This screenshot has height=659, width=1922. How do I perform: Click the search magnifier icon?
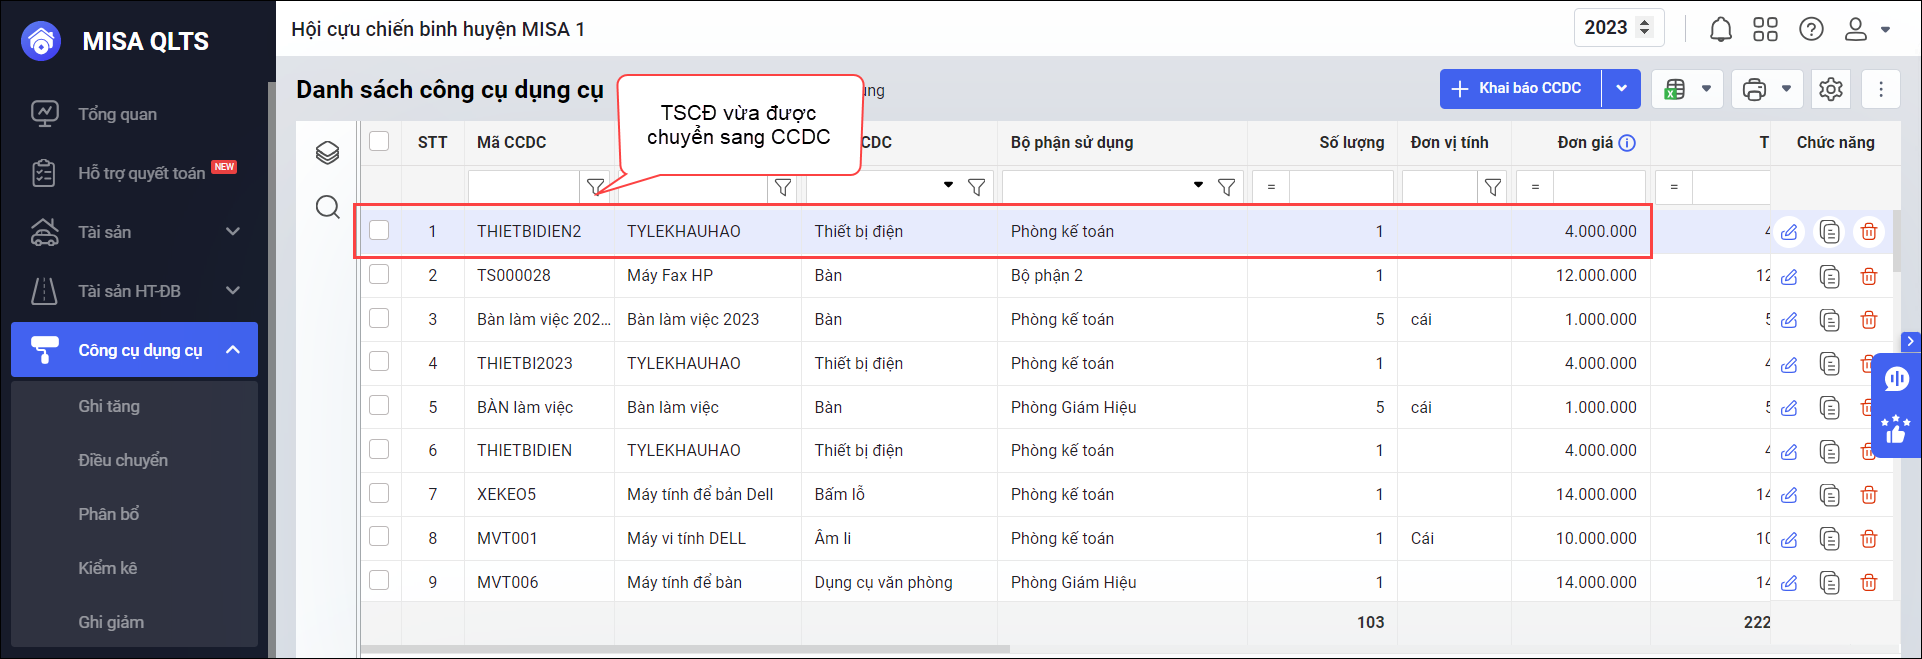click(x=327, y=207)
